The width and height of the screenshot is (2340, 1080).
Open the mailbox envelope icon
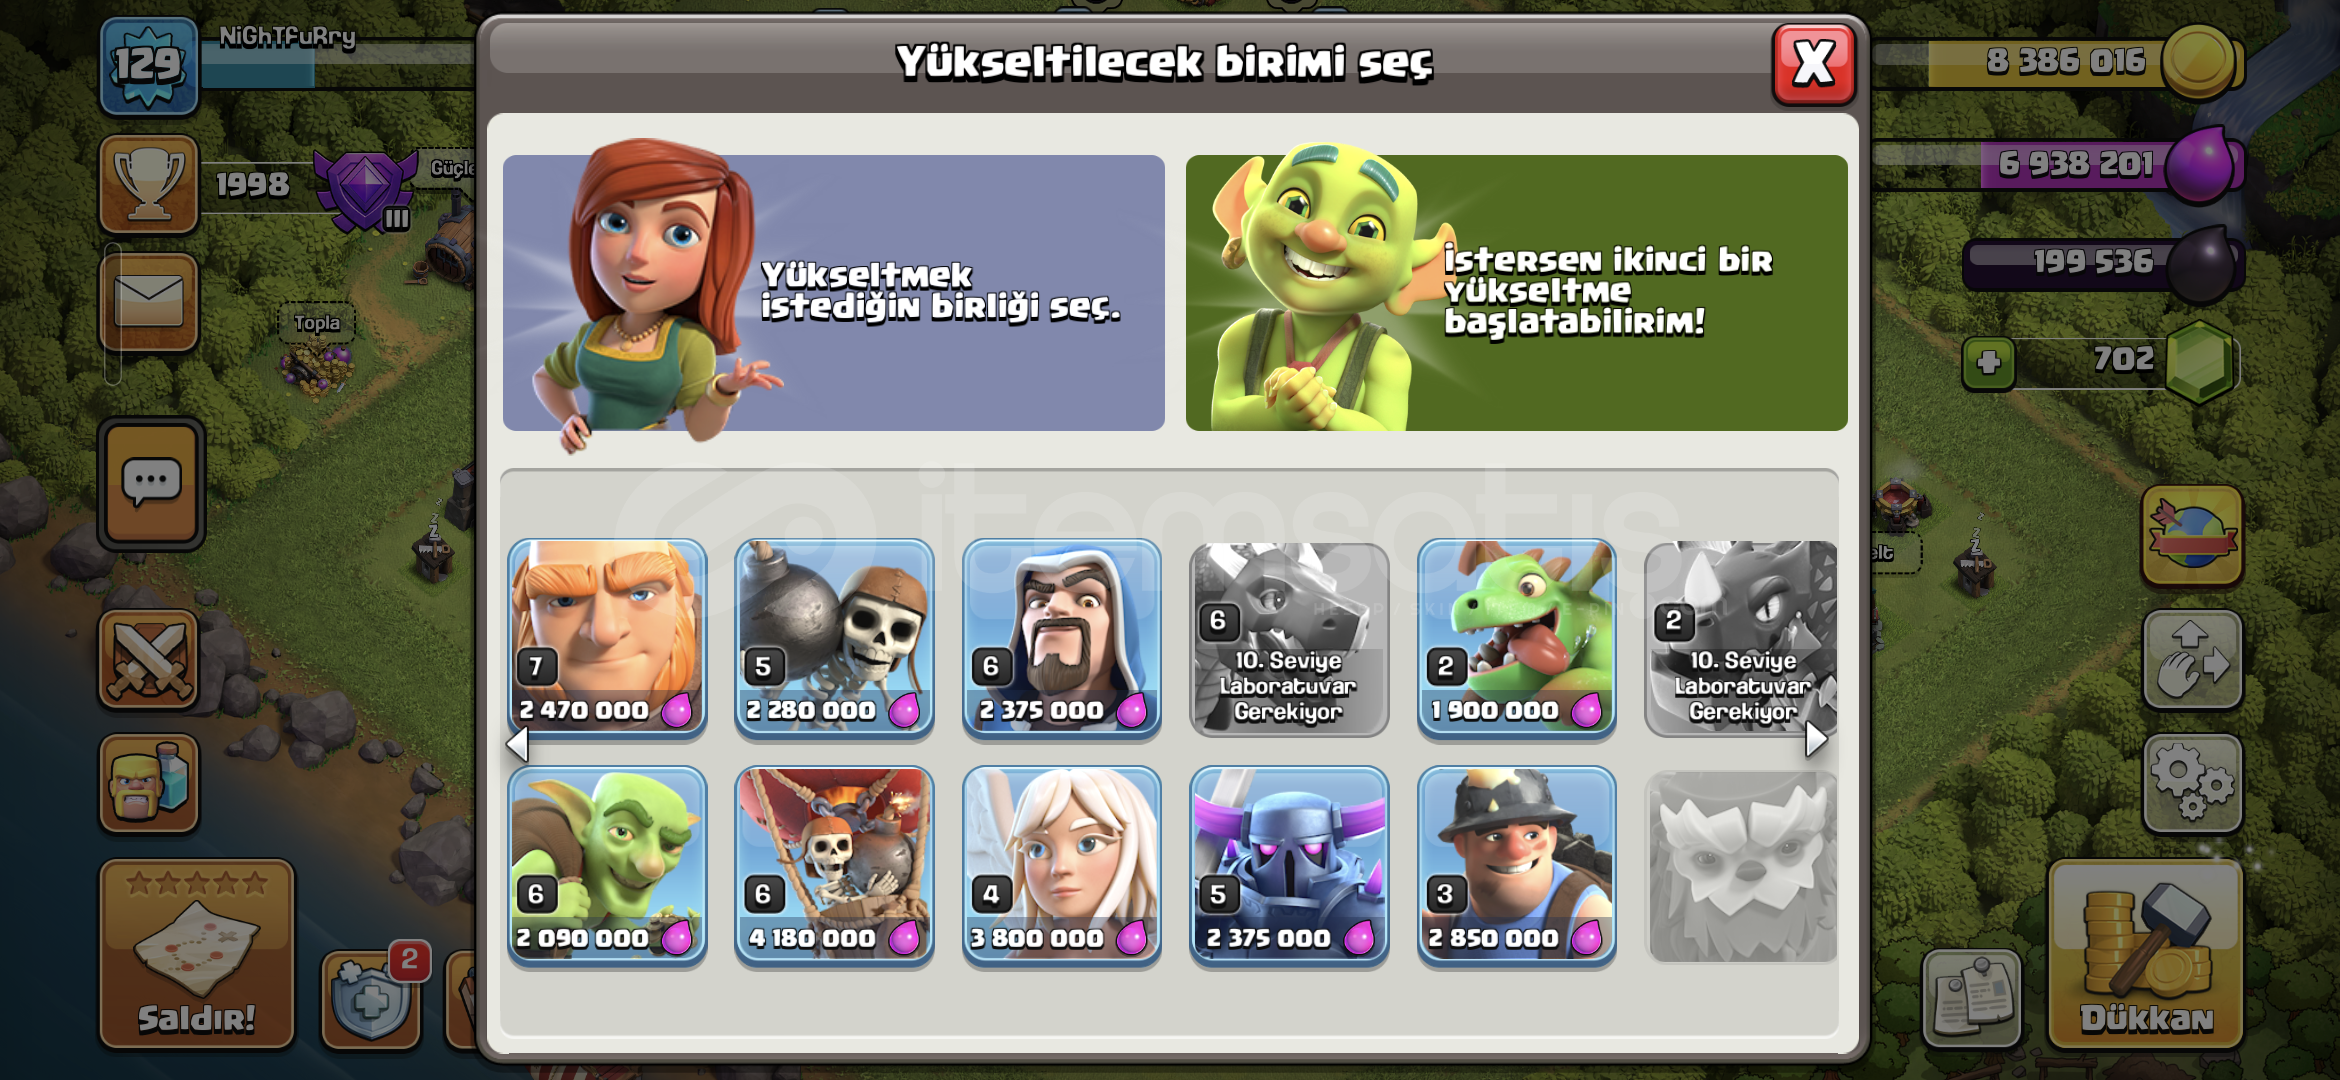tap(149, 302)
